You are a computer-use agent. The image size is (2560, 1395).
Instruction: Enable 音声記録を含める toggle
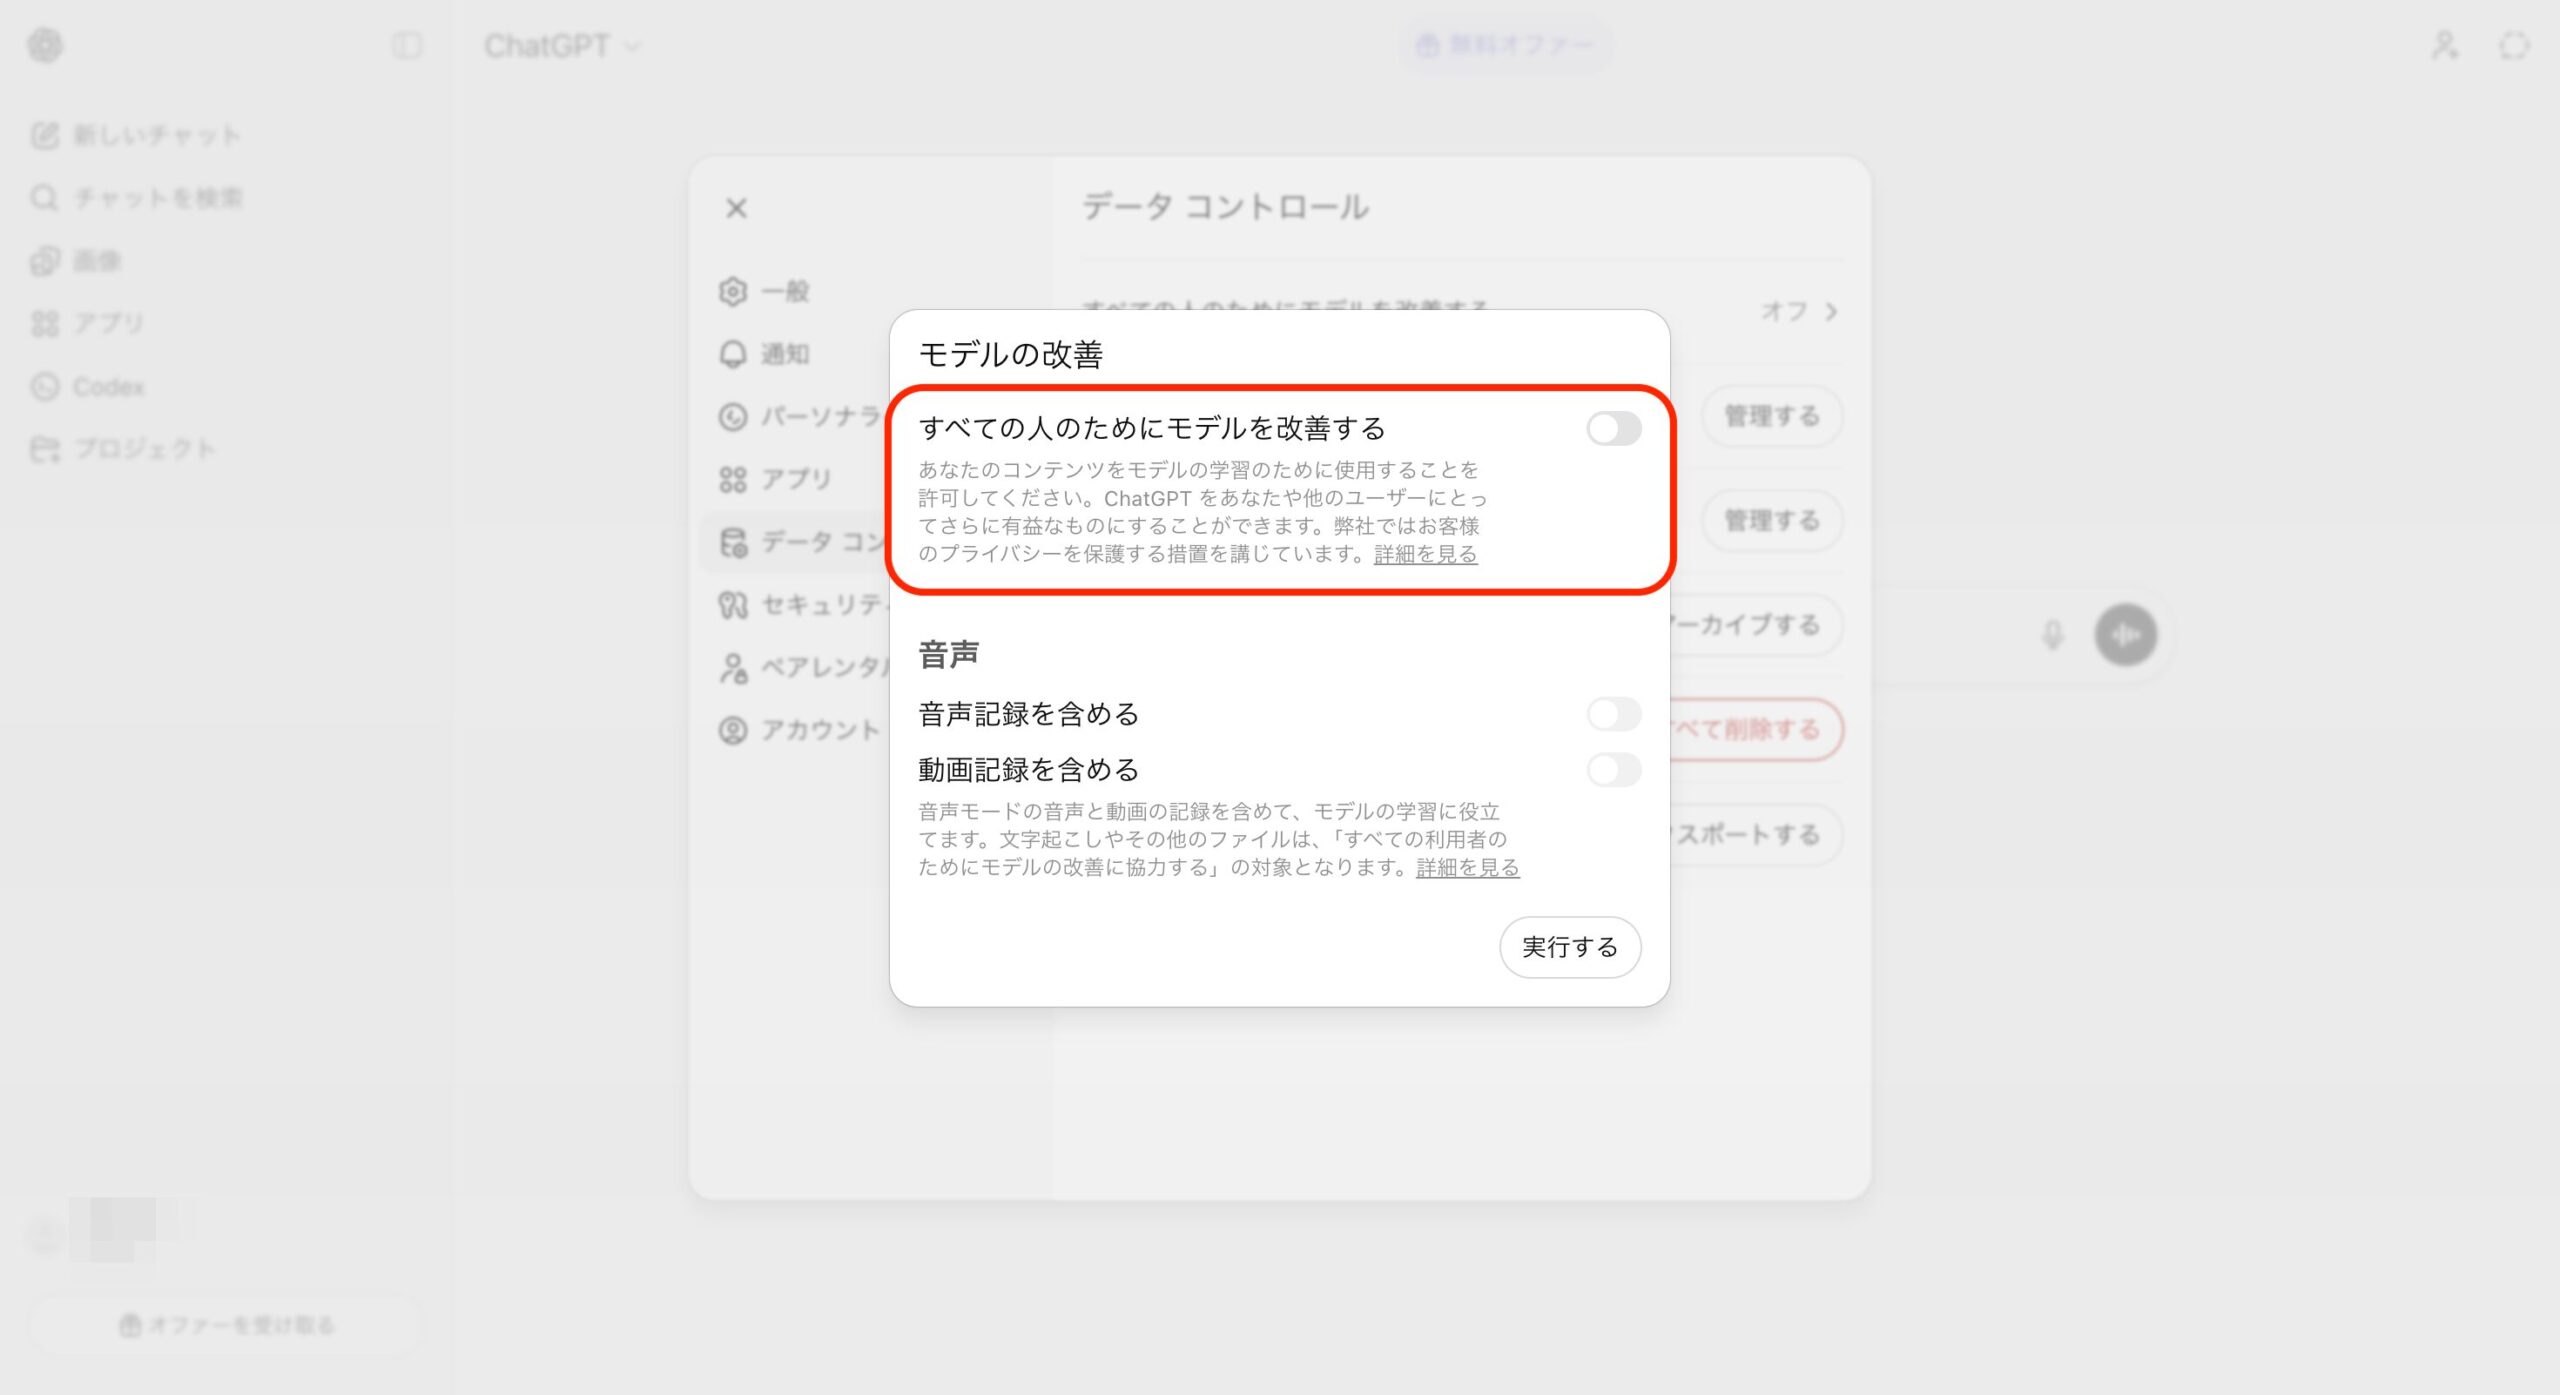(1613, 714)
